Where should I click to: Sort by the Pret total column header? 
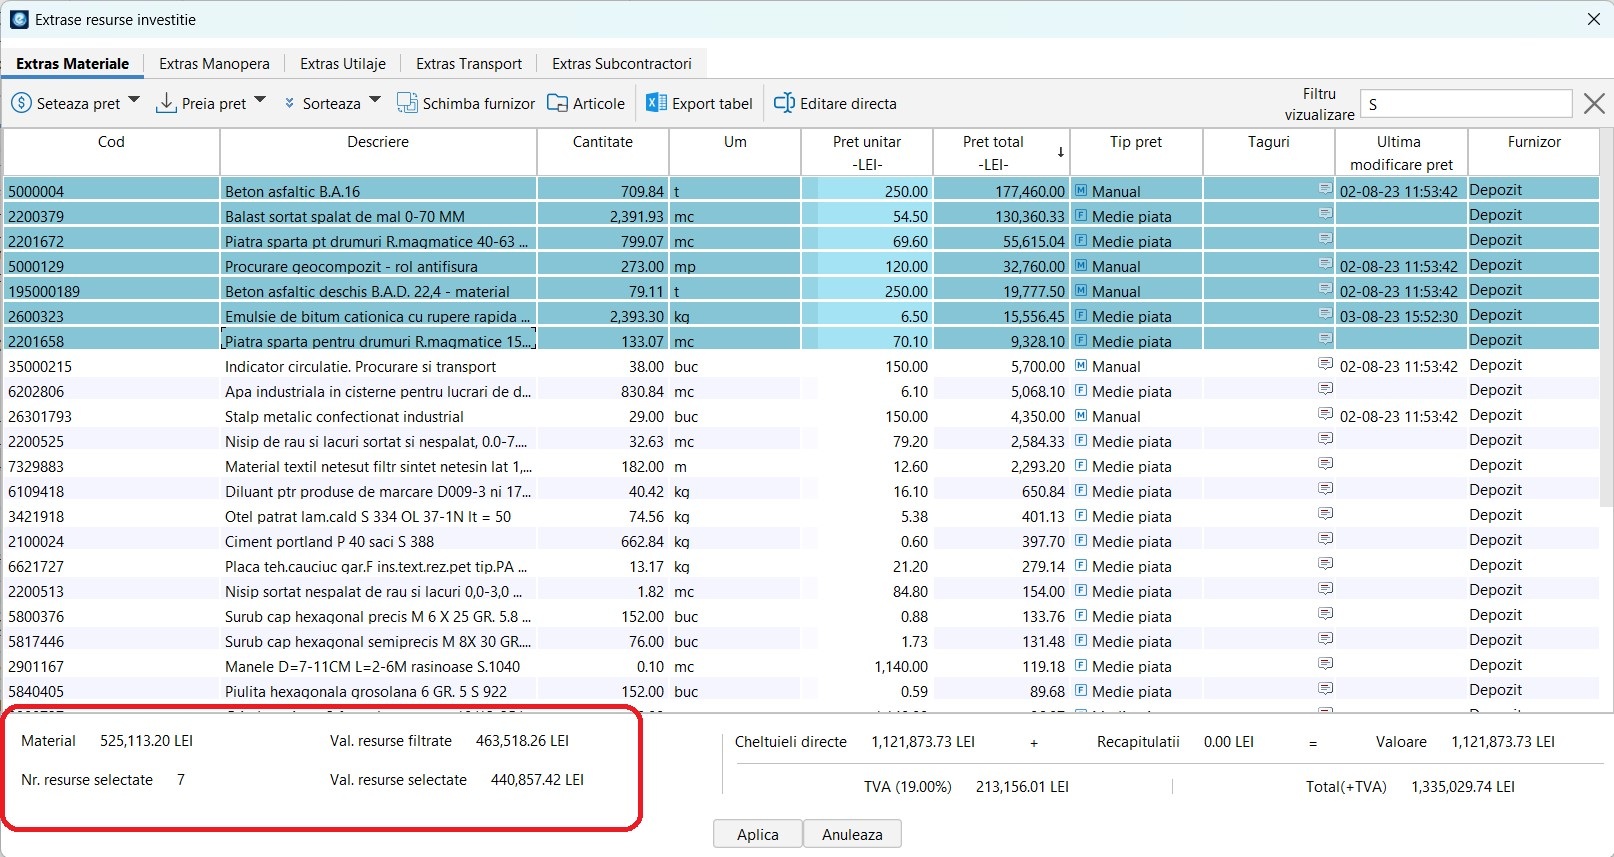(993, 152)
